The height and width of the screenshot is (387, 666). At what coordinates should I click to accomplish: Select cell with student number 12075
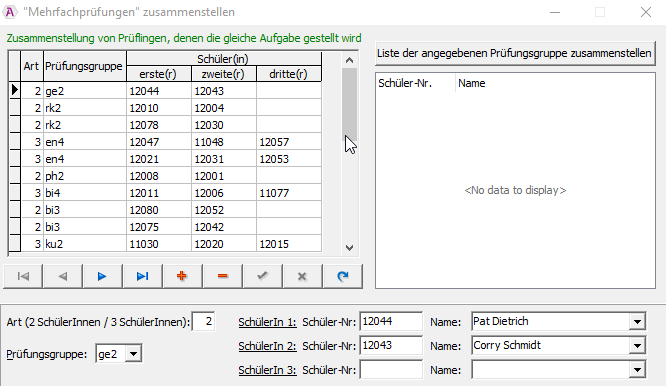coord(158,227)
